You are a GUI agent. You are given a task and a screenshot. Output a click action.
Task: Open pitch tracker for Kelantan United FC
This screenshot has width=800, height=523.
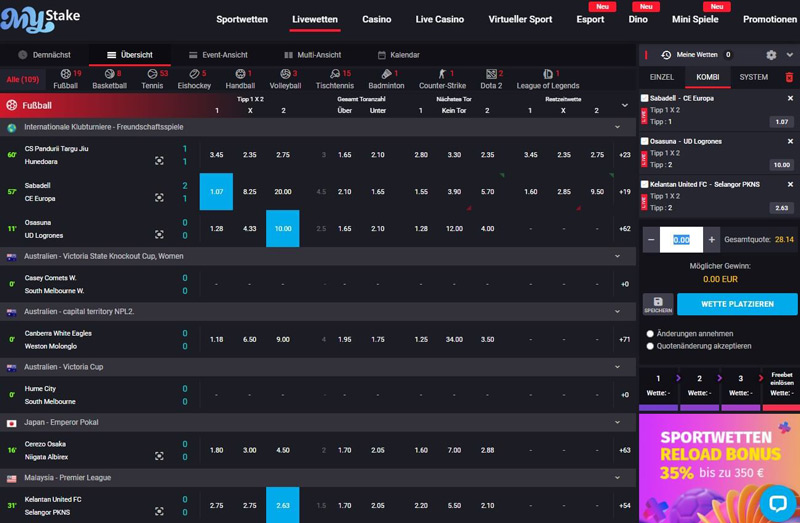(x=159, y=511)
